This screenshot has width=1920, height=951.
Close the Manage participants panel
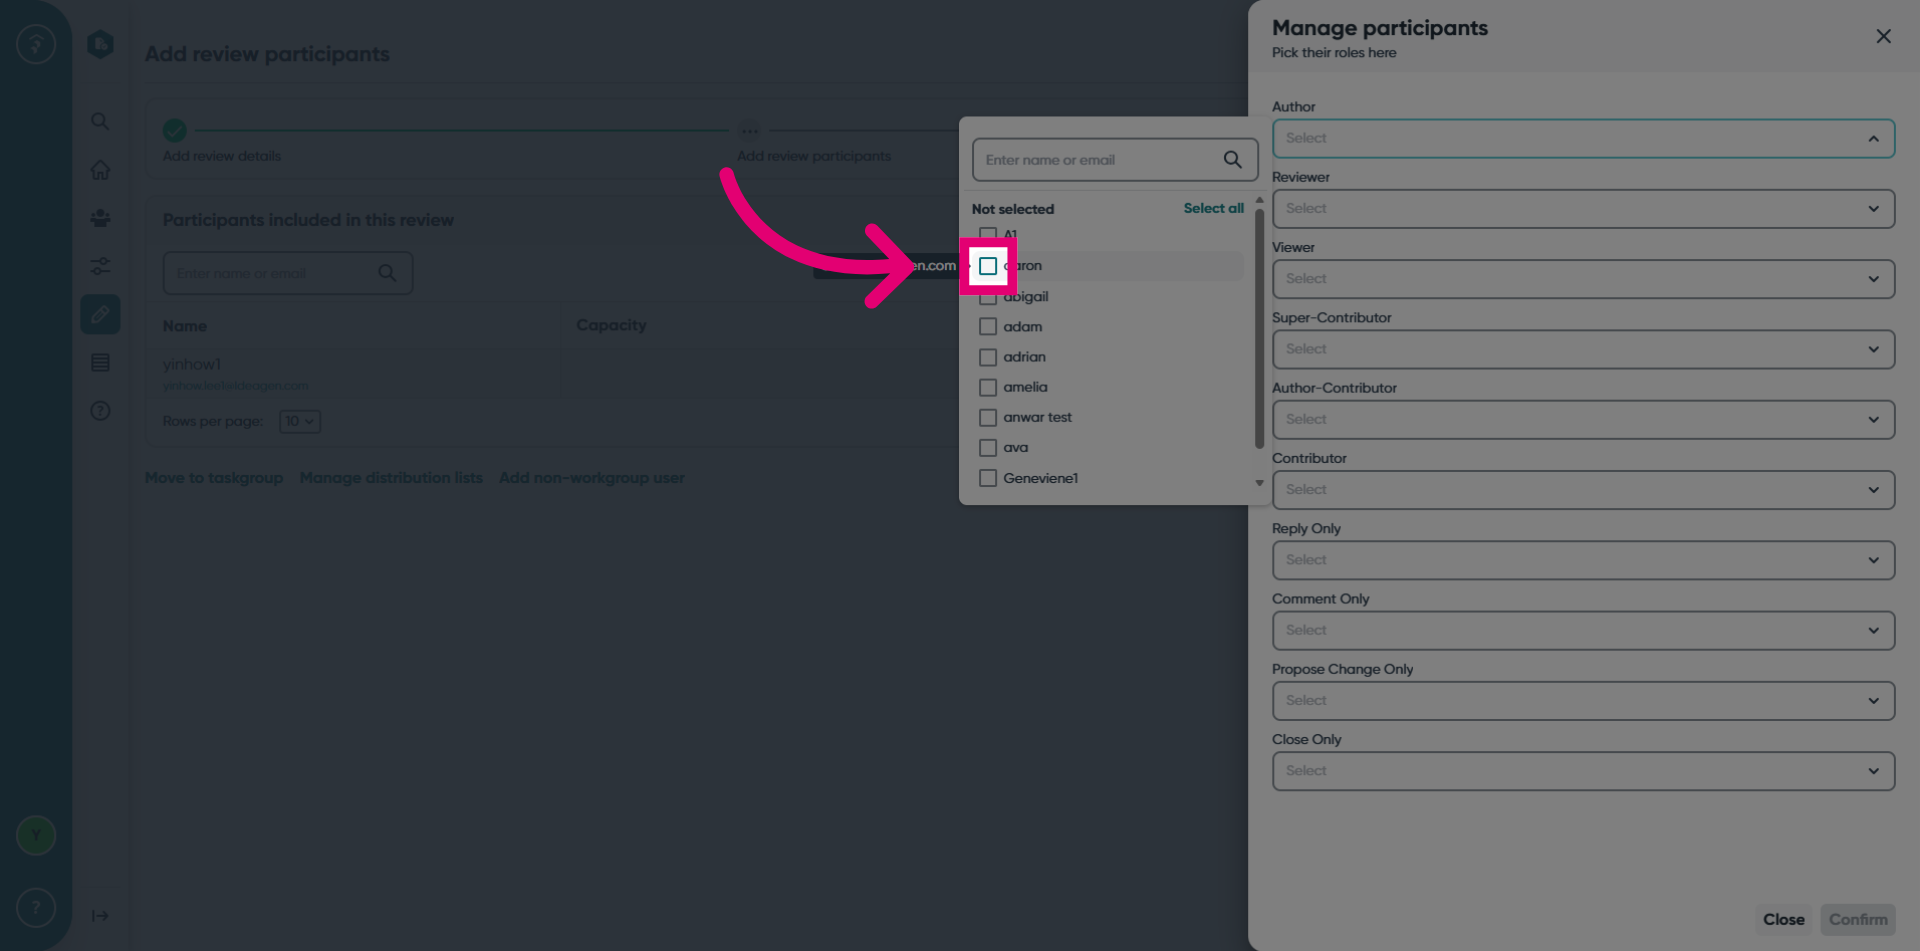click(1883, 36)
